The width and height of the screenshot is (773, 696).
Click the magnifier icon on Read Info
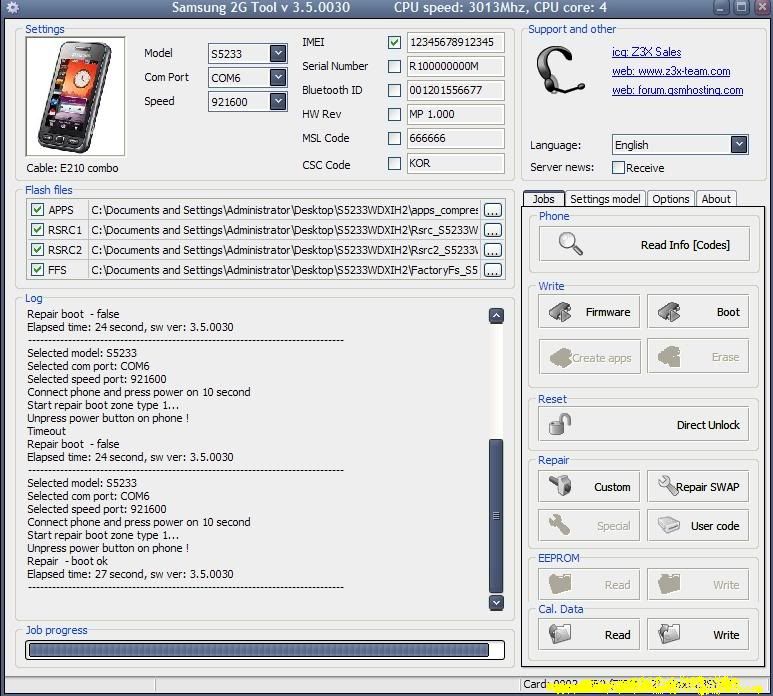coord(570,244)
